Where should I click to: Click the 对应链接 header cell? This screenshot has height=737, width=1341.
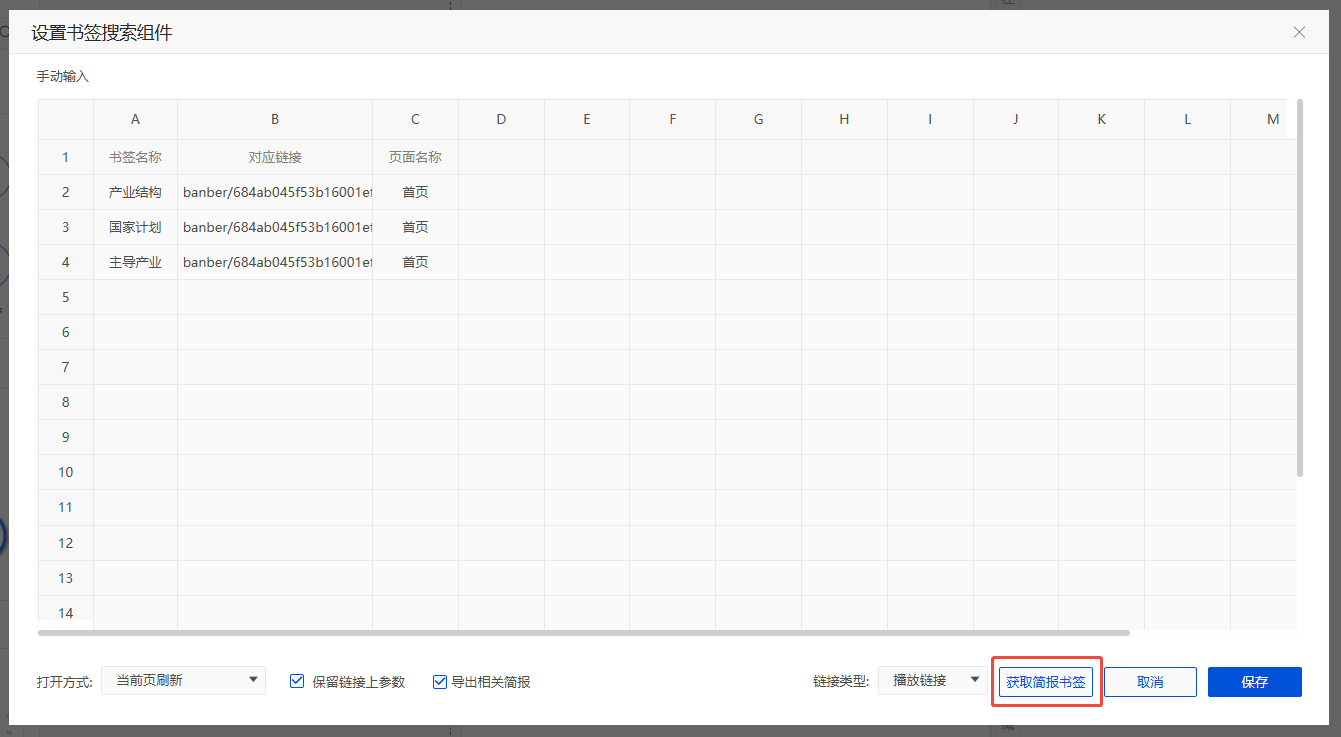275,157
